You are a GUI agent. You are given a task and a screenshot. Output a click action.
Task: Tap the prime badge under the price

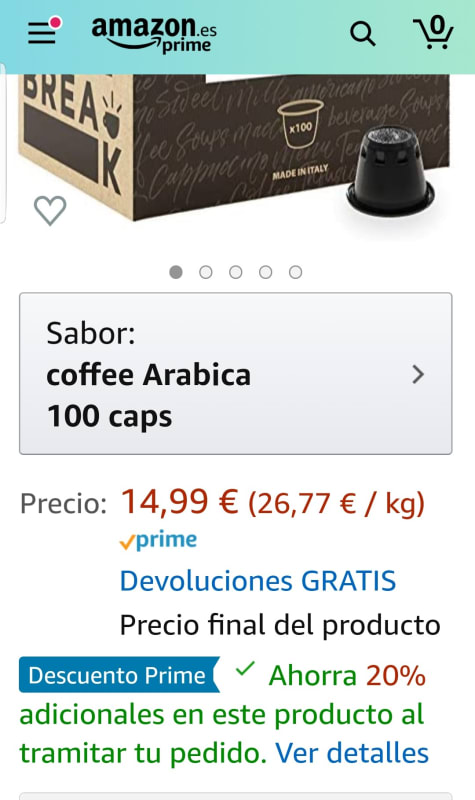pyautogui.click(x=158, y=540)
